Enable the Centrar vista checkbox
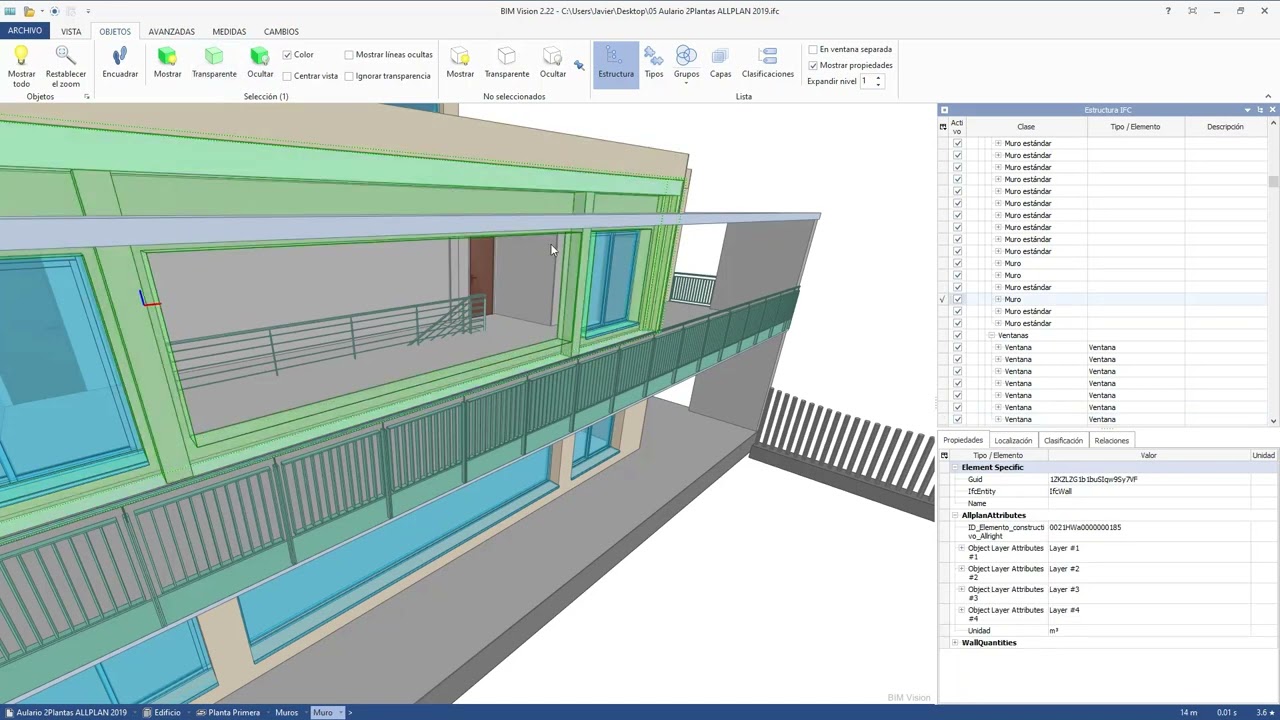The height and width of the screenshot is (720, 1280). [x=287, y=76]
